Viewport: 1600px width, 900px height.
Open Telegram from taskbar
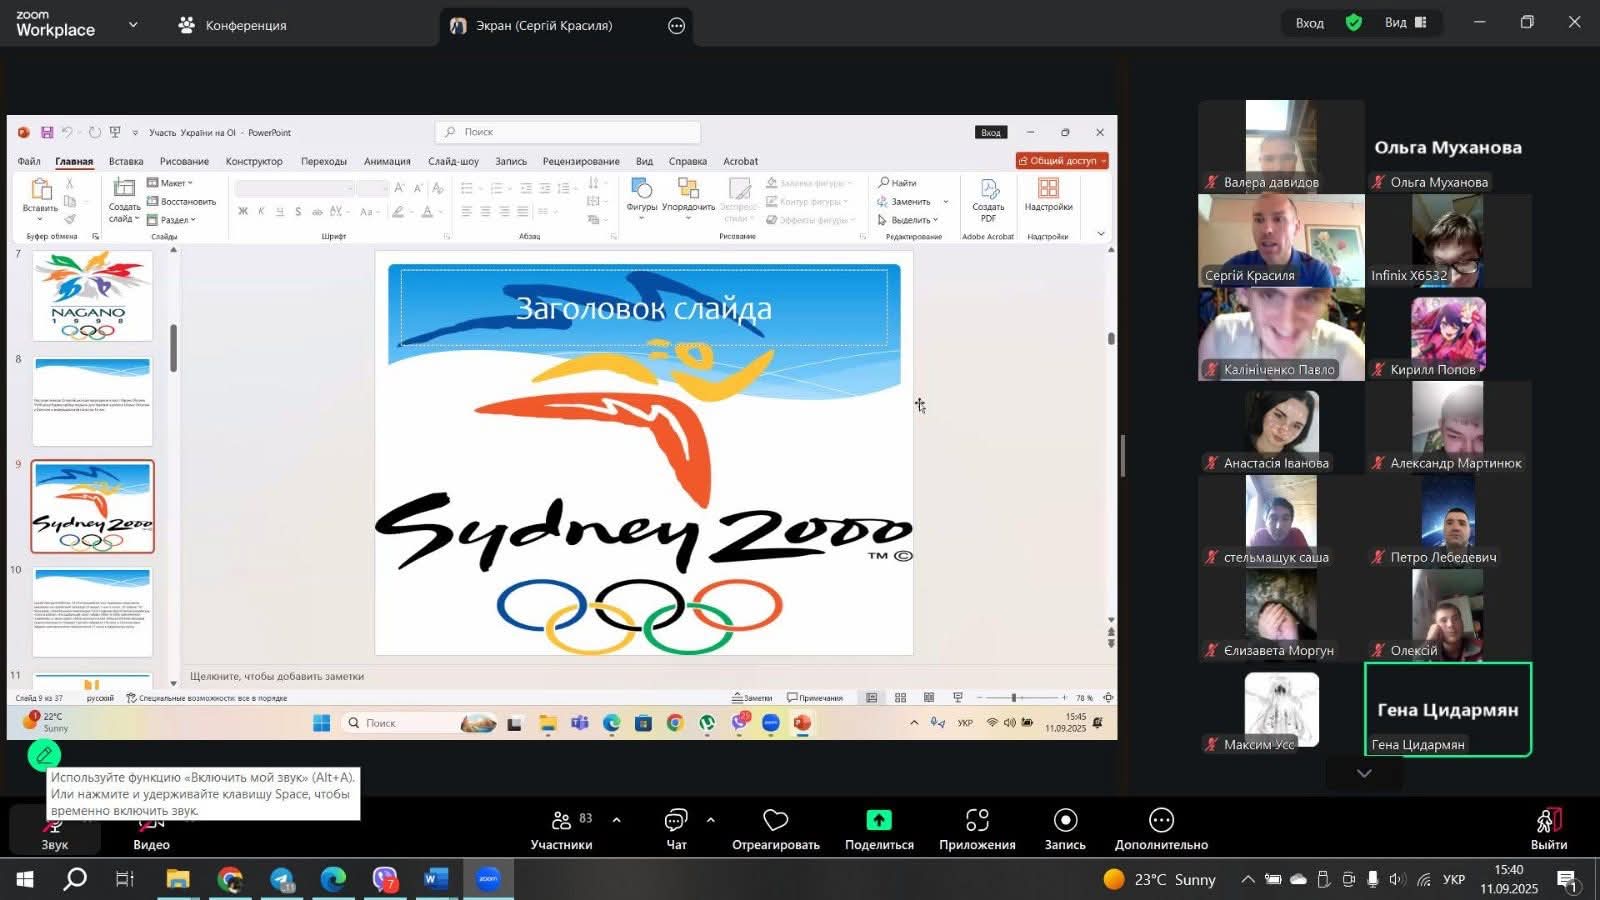click(x=282, y=879)
